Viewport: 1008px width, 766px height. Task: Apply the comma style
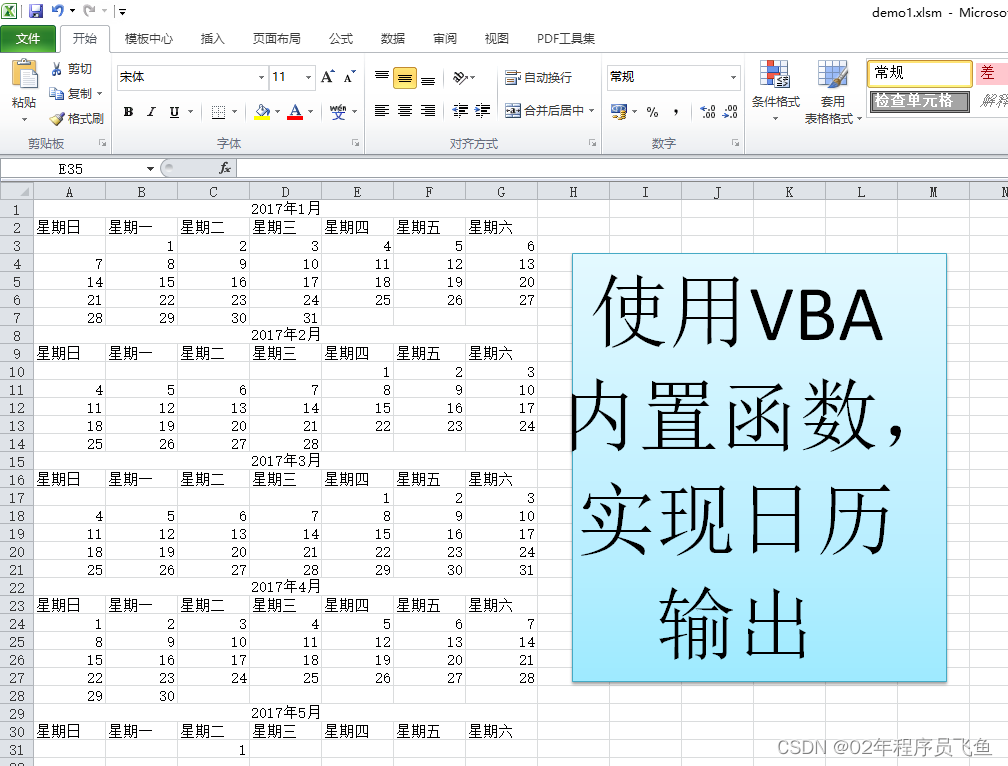pyautogui.click(x=676, y=112)
